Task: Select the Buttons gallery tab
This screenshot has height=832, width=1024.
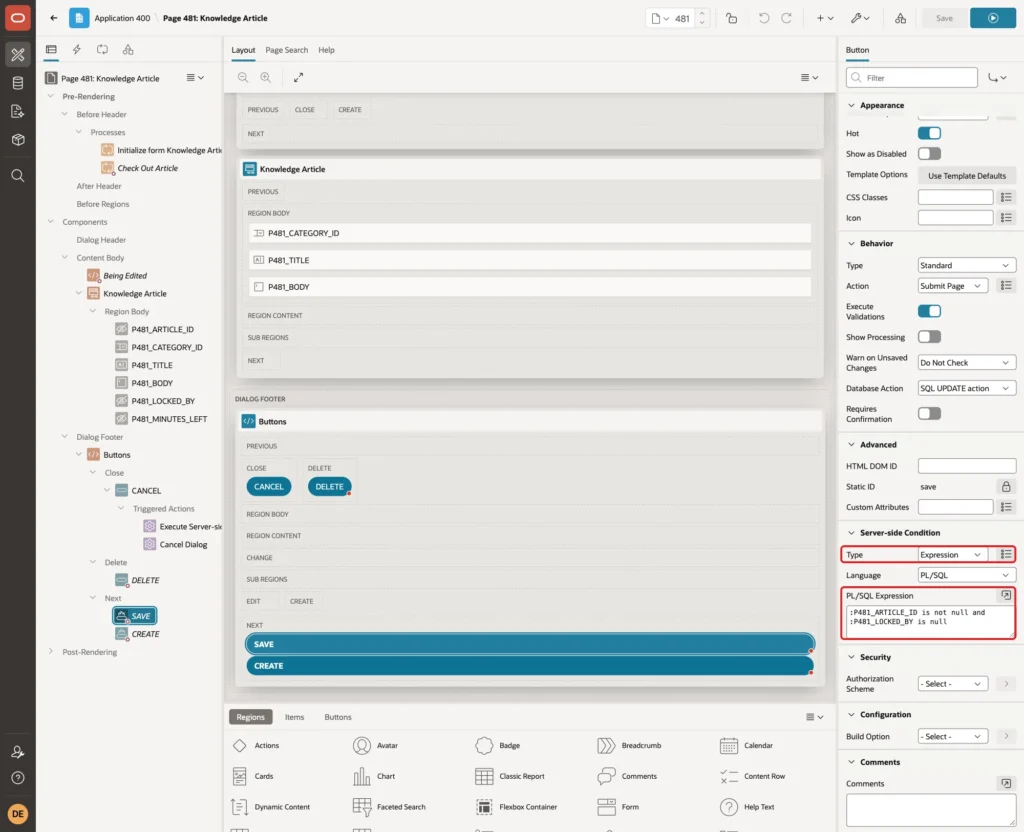Action: [x=338, y=717]
